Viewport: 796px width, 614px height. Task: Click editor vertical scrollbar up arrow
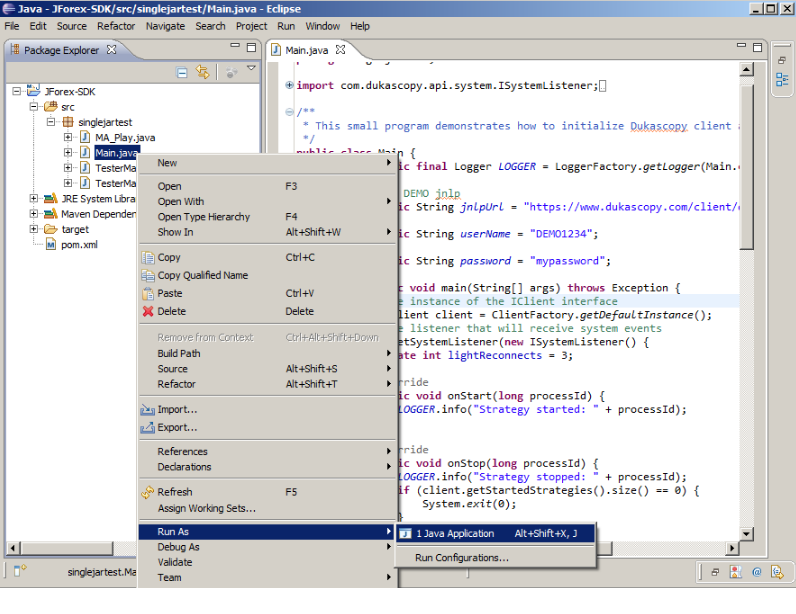(x=746, y=70)
